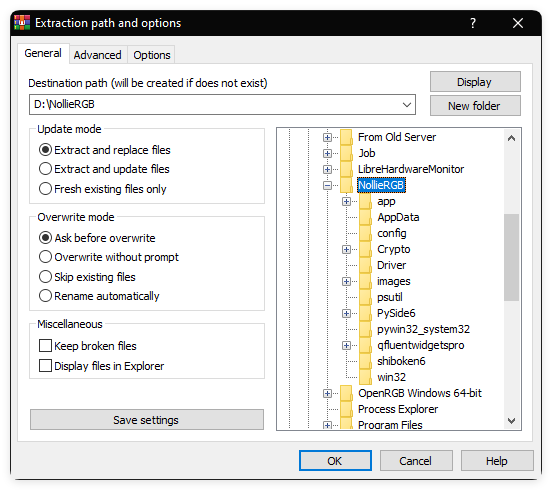Expand the Crypto subfolder node
This screenshot has height=490, width=552.
point(346,250)
